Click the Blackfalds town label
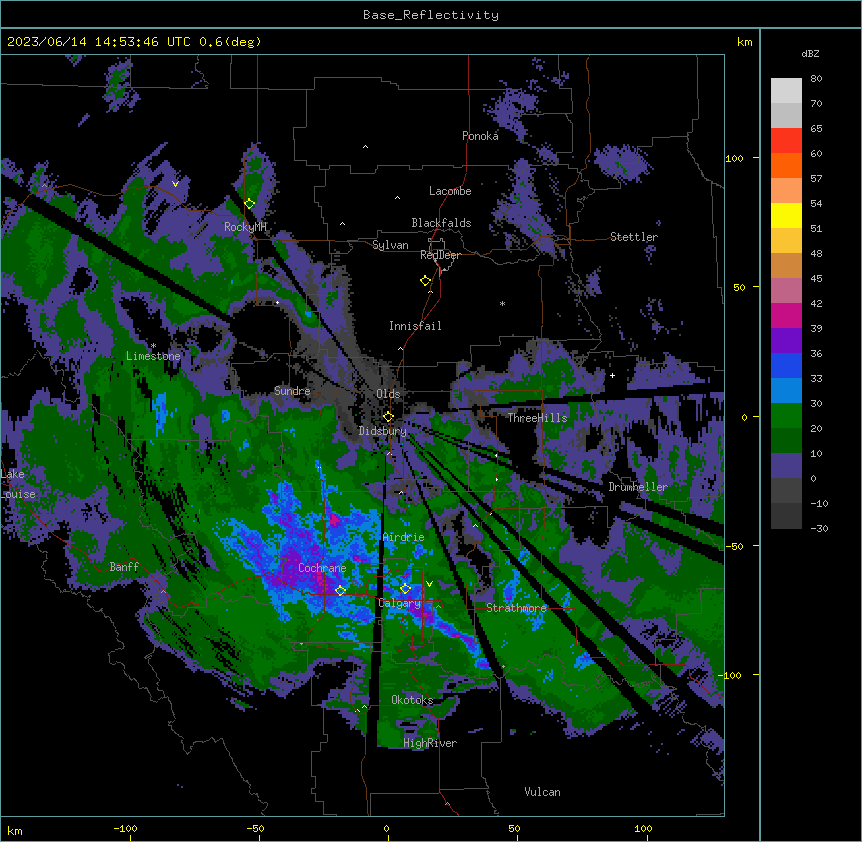The image size is (862, 842). [441, 223]
